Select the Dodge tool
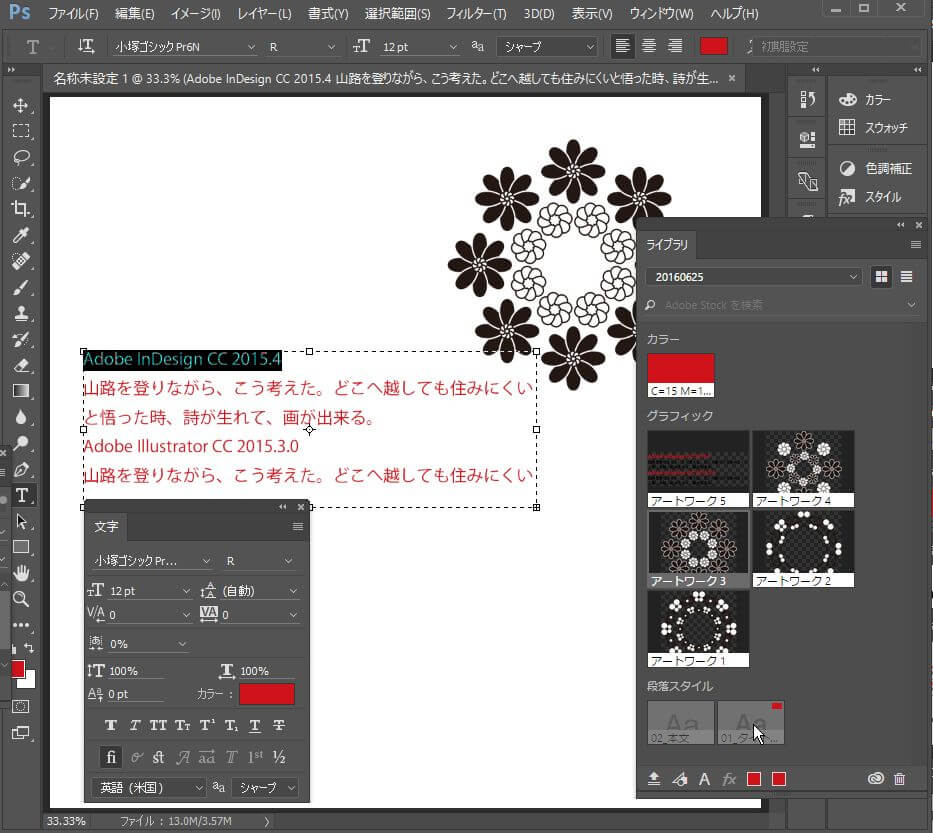Image resolution: width=933 pixels, height=833 pixels. 21,443
